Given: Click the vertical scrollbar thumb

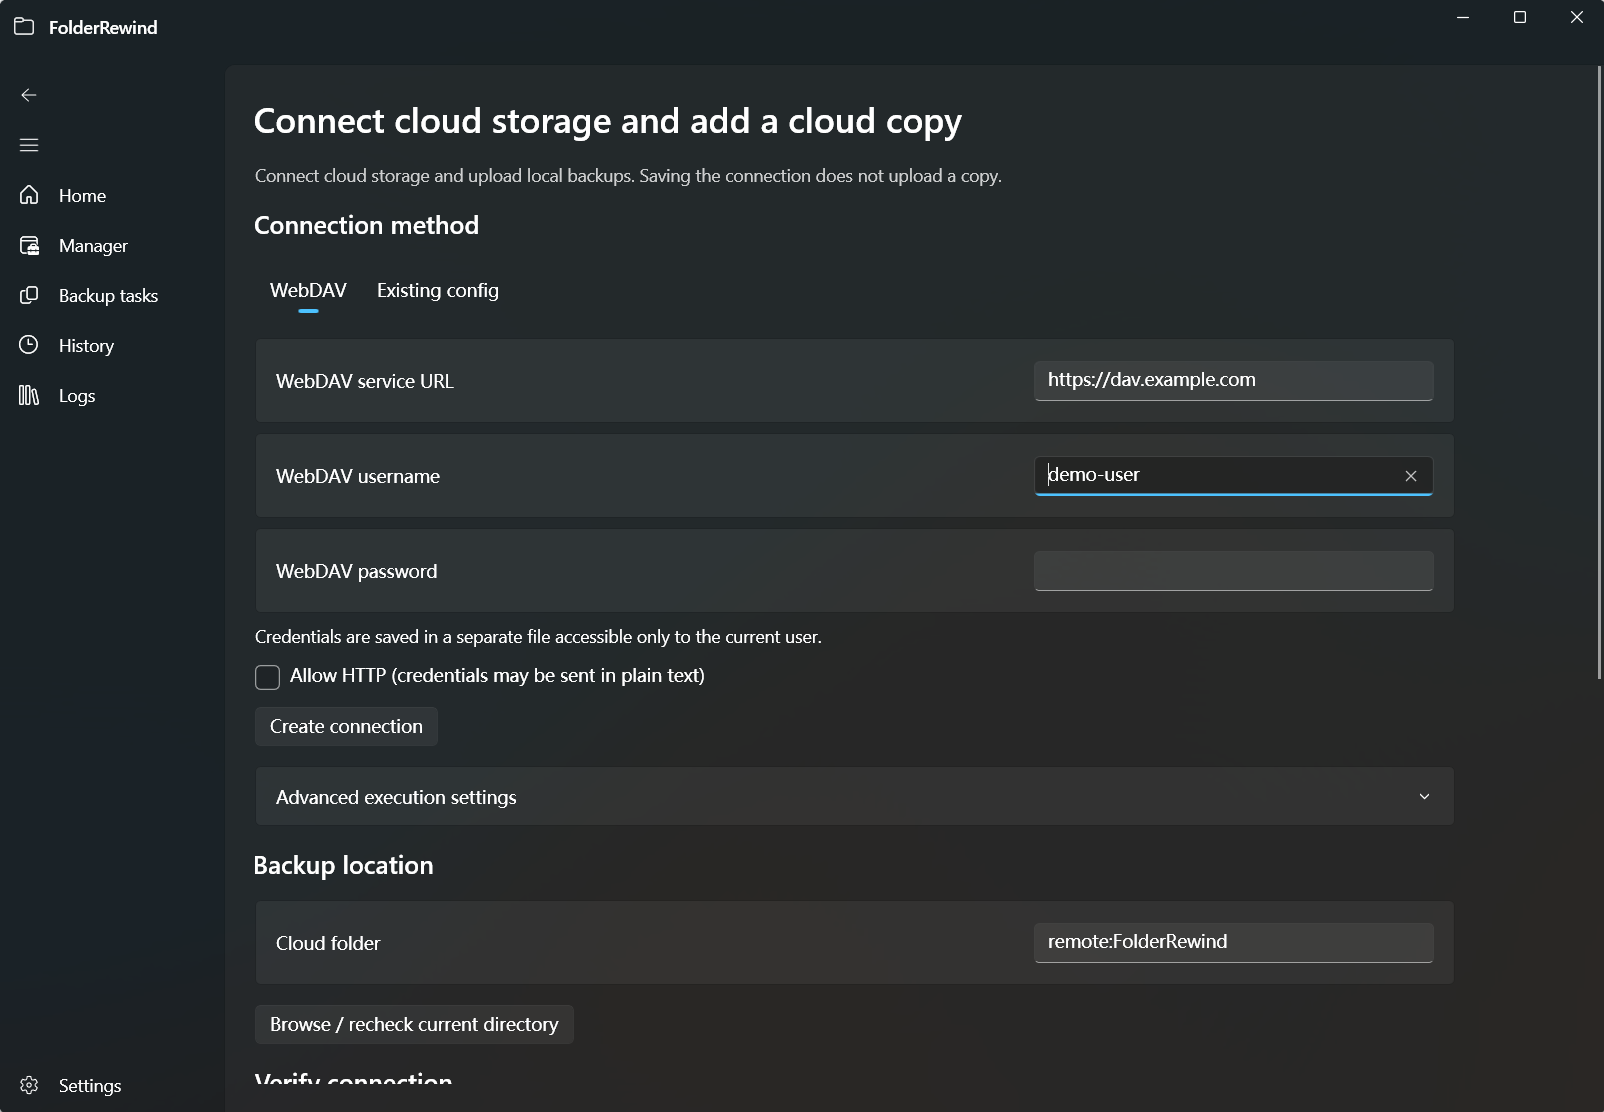Looking at the screenshot, I should coord(1599,373).
